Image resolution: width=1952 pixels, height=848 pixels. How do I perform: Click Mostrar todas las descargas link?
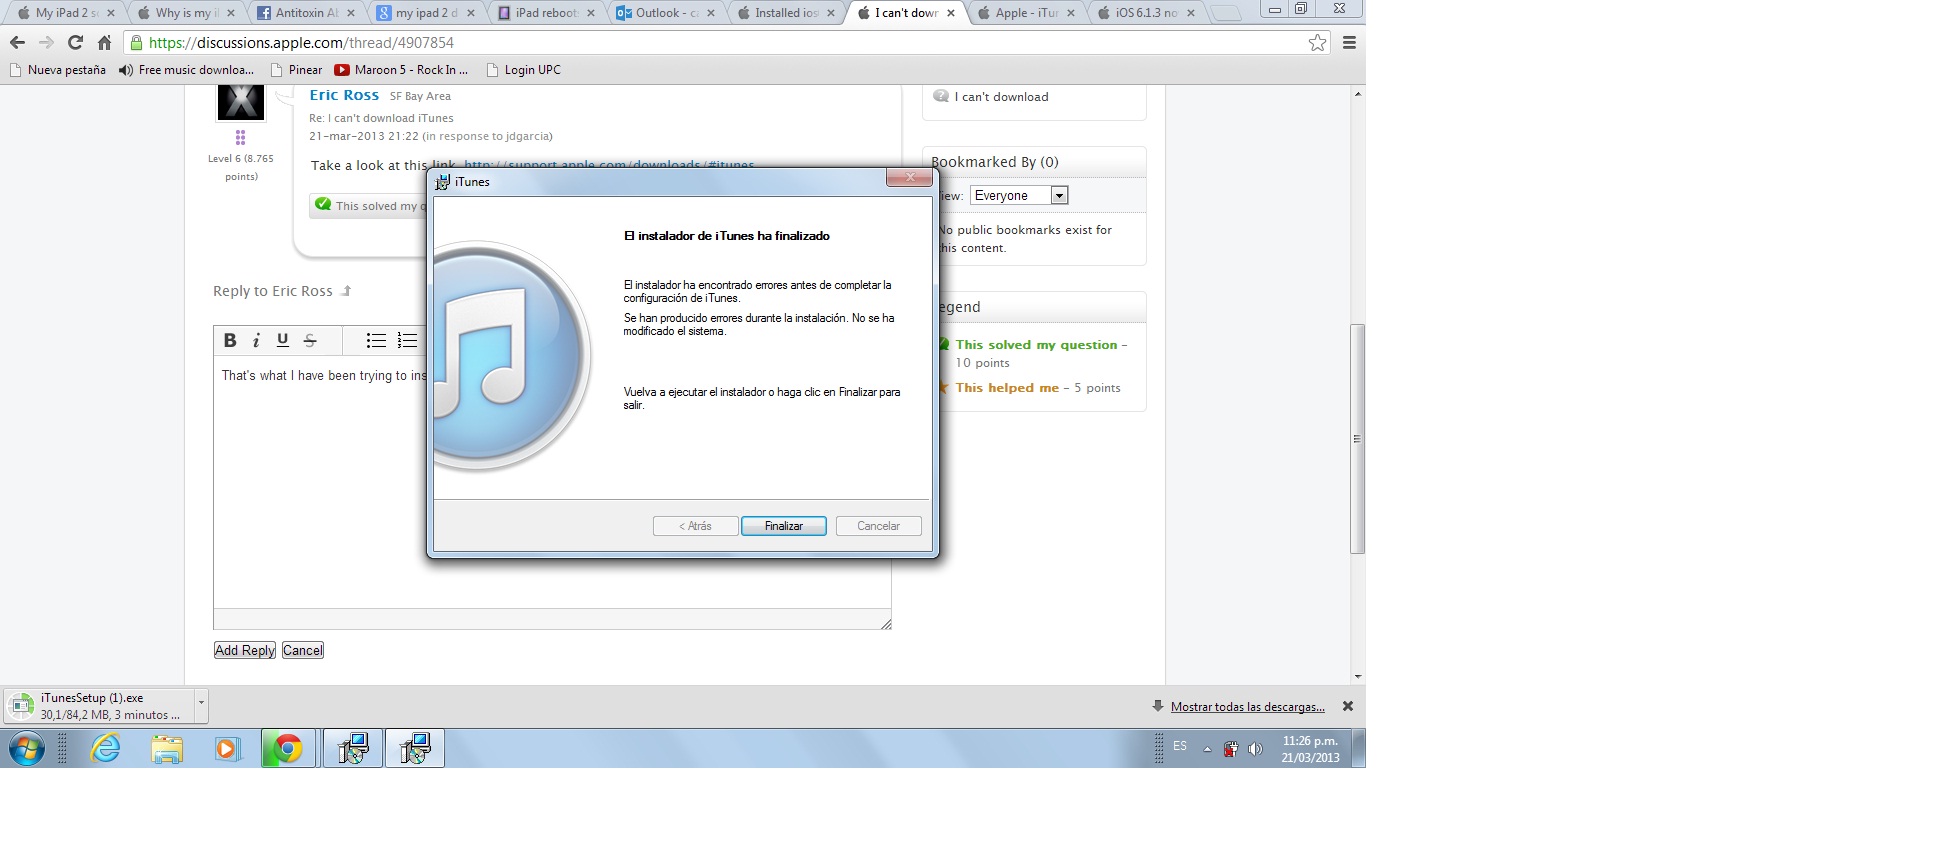1247,707
